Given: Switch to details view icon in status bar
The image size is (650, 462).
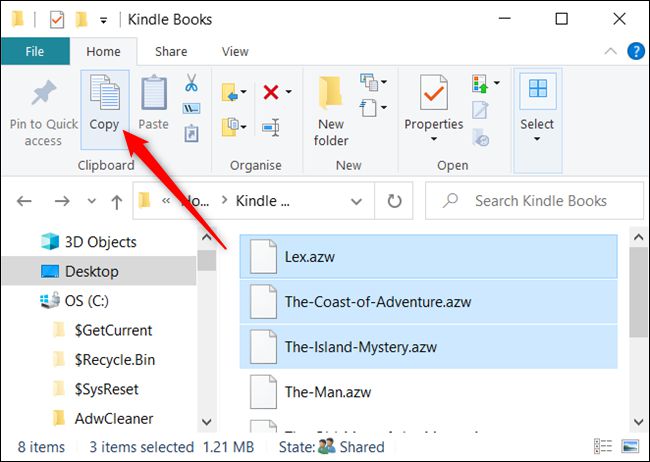Looking at the screenshot, I should point(603,446).
